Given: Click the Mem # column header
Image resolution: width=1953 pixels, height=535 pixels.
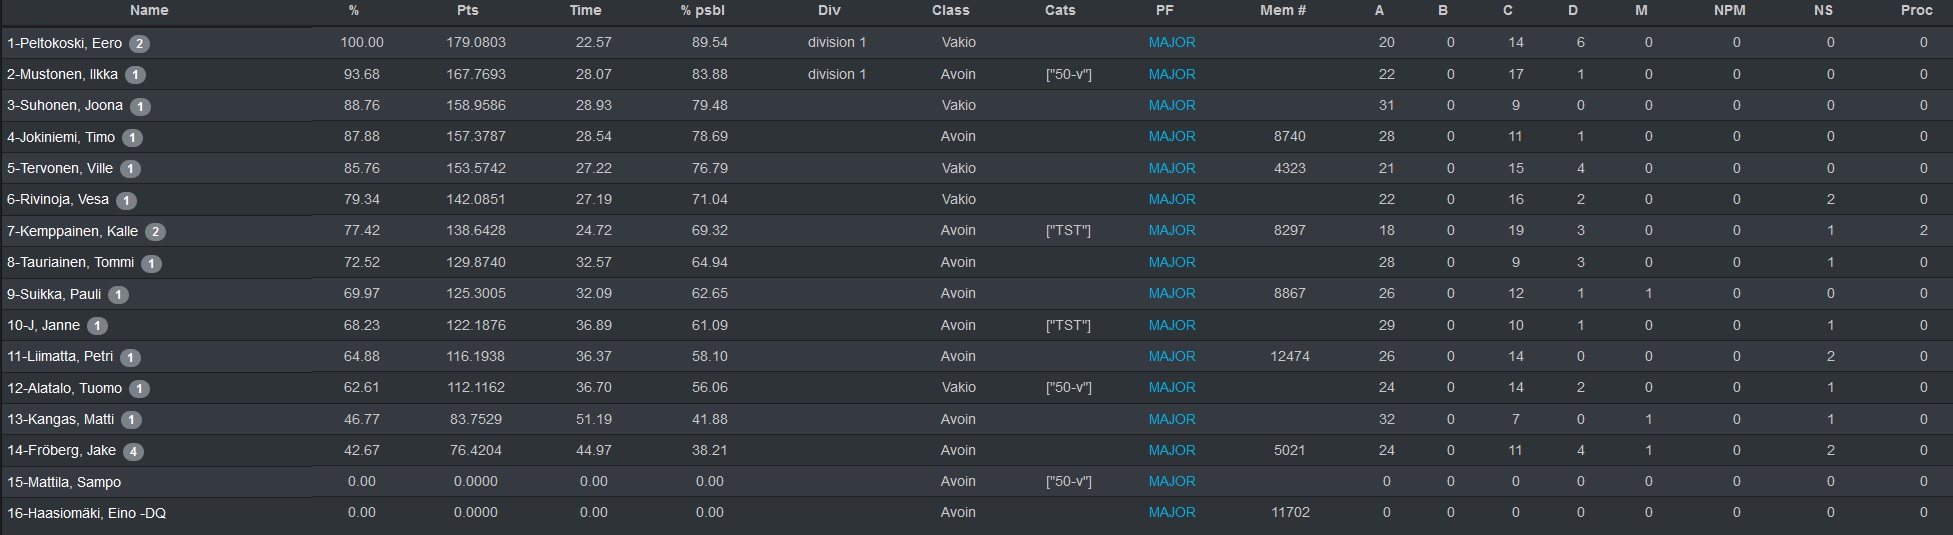Looking at the screenshot, I should tap(1283, 10).
